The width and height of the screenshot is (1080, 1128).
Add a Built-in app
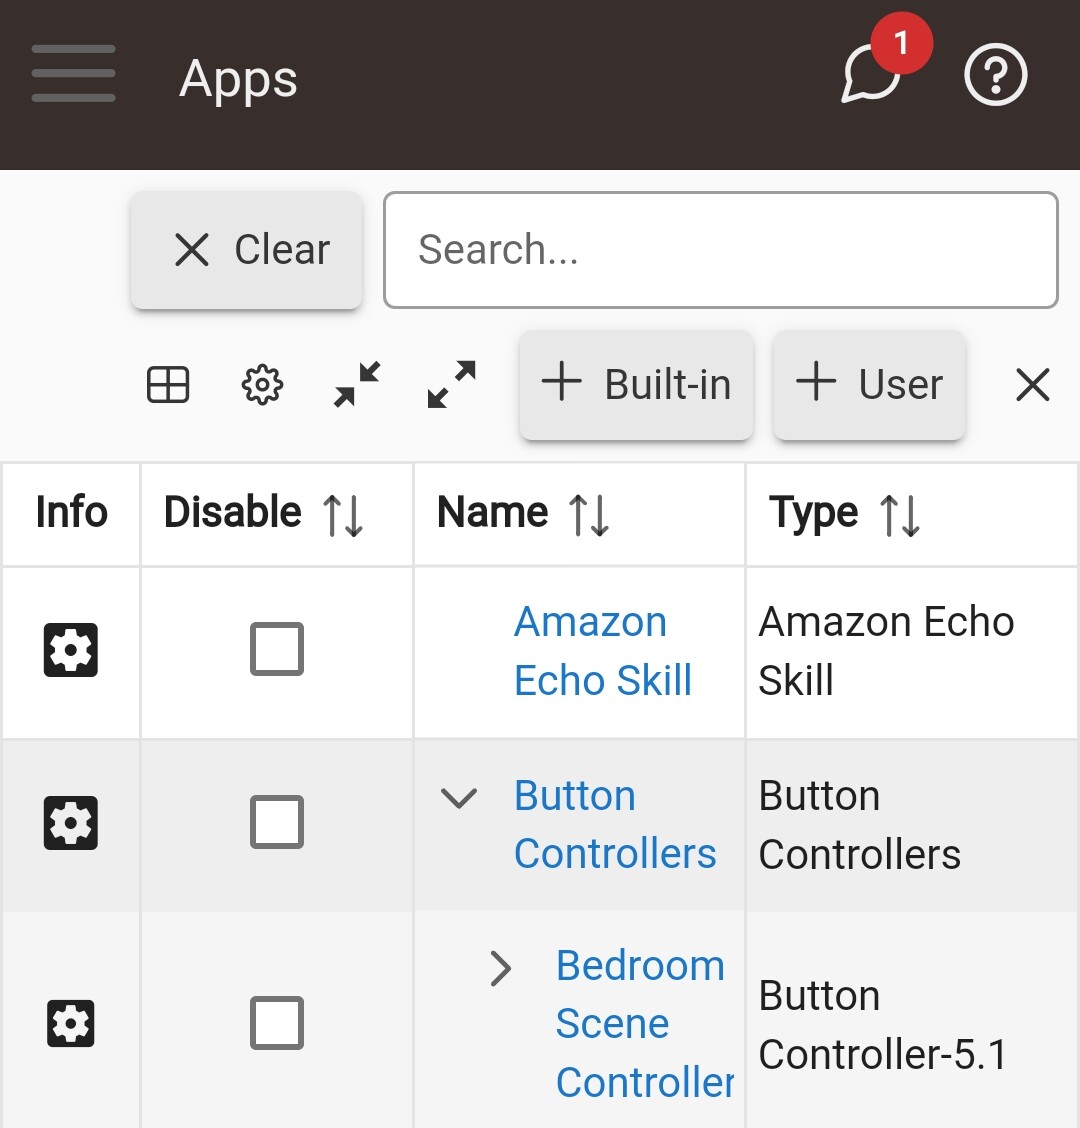pyautogui.click(x=637, y=384)
